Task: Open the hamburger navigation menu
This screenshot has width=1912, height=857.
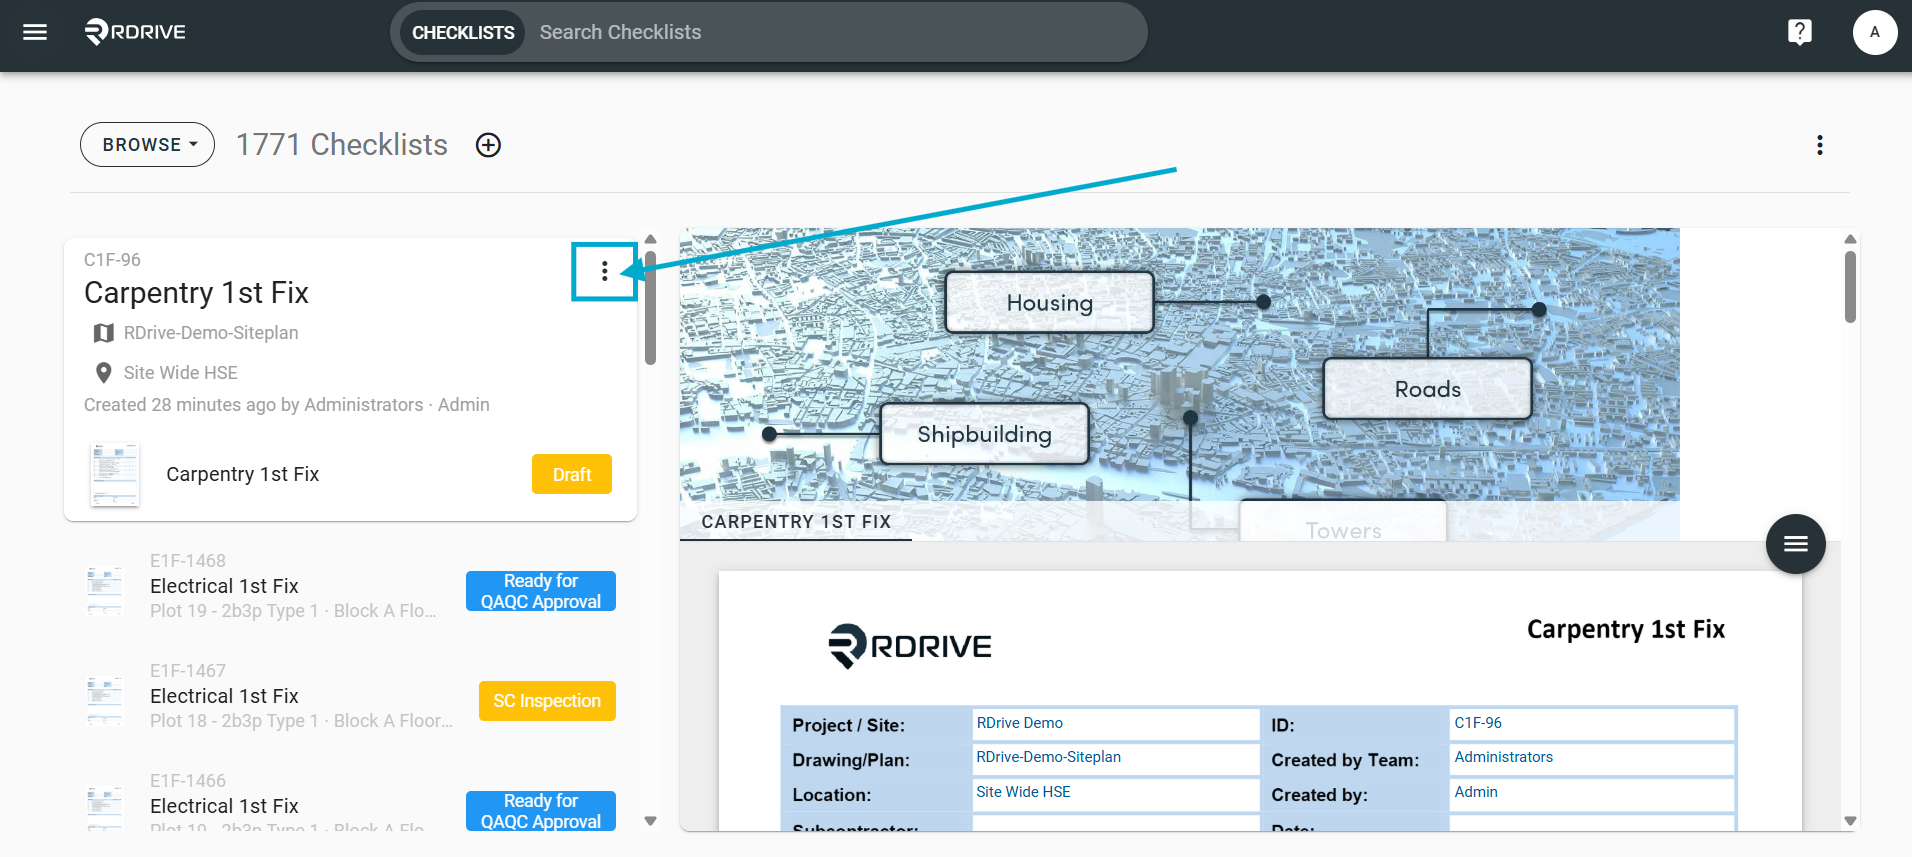Action: tap(35, 32)
